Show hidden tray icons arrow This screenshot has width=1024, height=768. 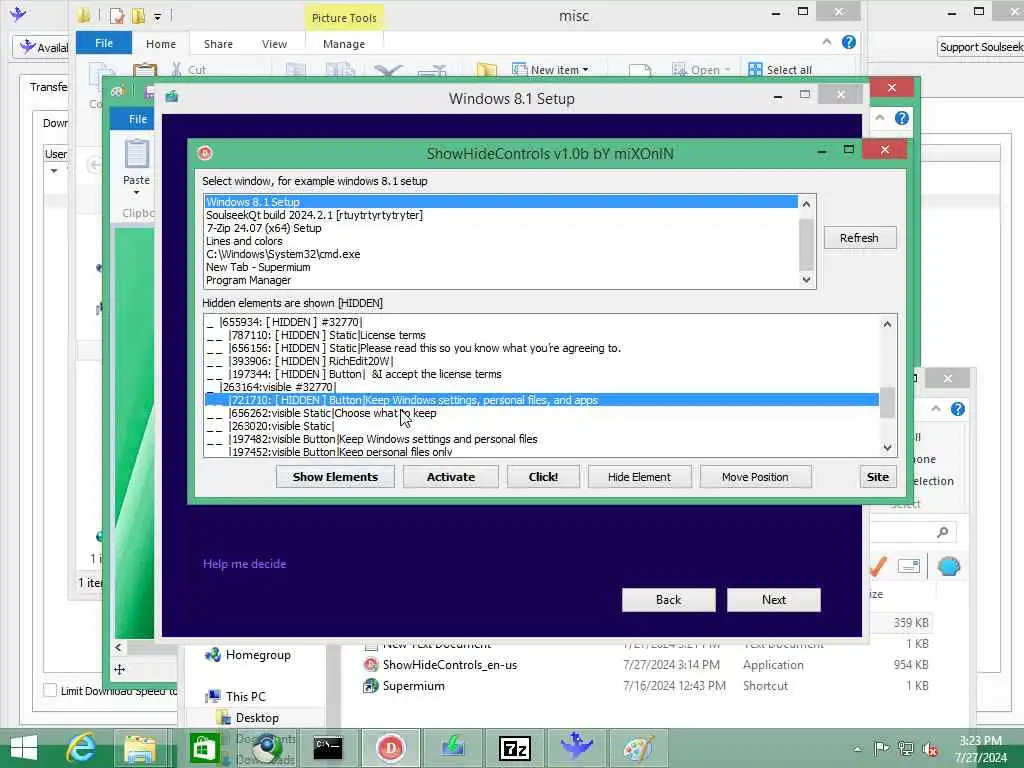[857, 749]
